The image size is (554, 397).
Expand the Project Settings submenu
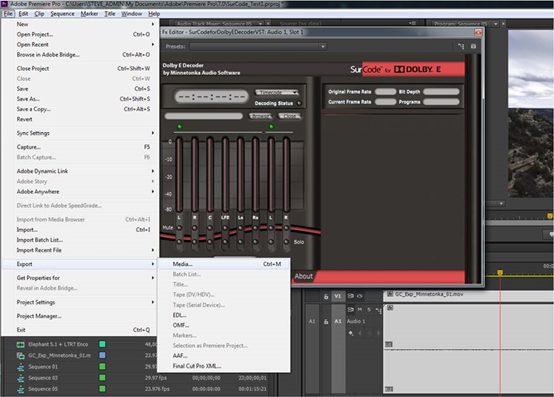point(80,302)
